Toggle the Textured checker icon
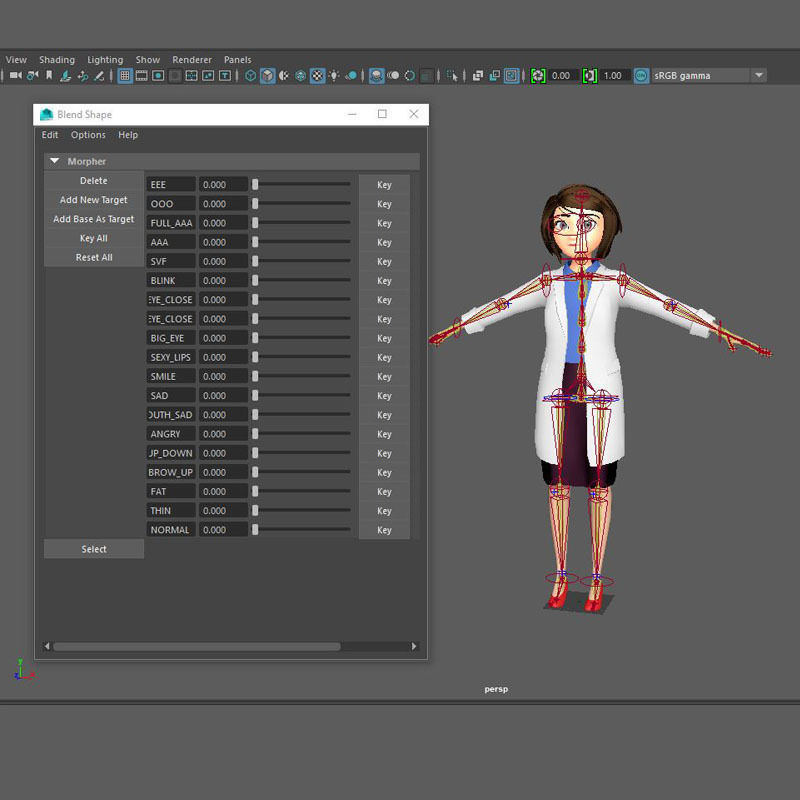The width and height of the screenshot is (800, 800). 317,76
